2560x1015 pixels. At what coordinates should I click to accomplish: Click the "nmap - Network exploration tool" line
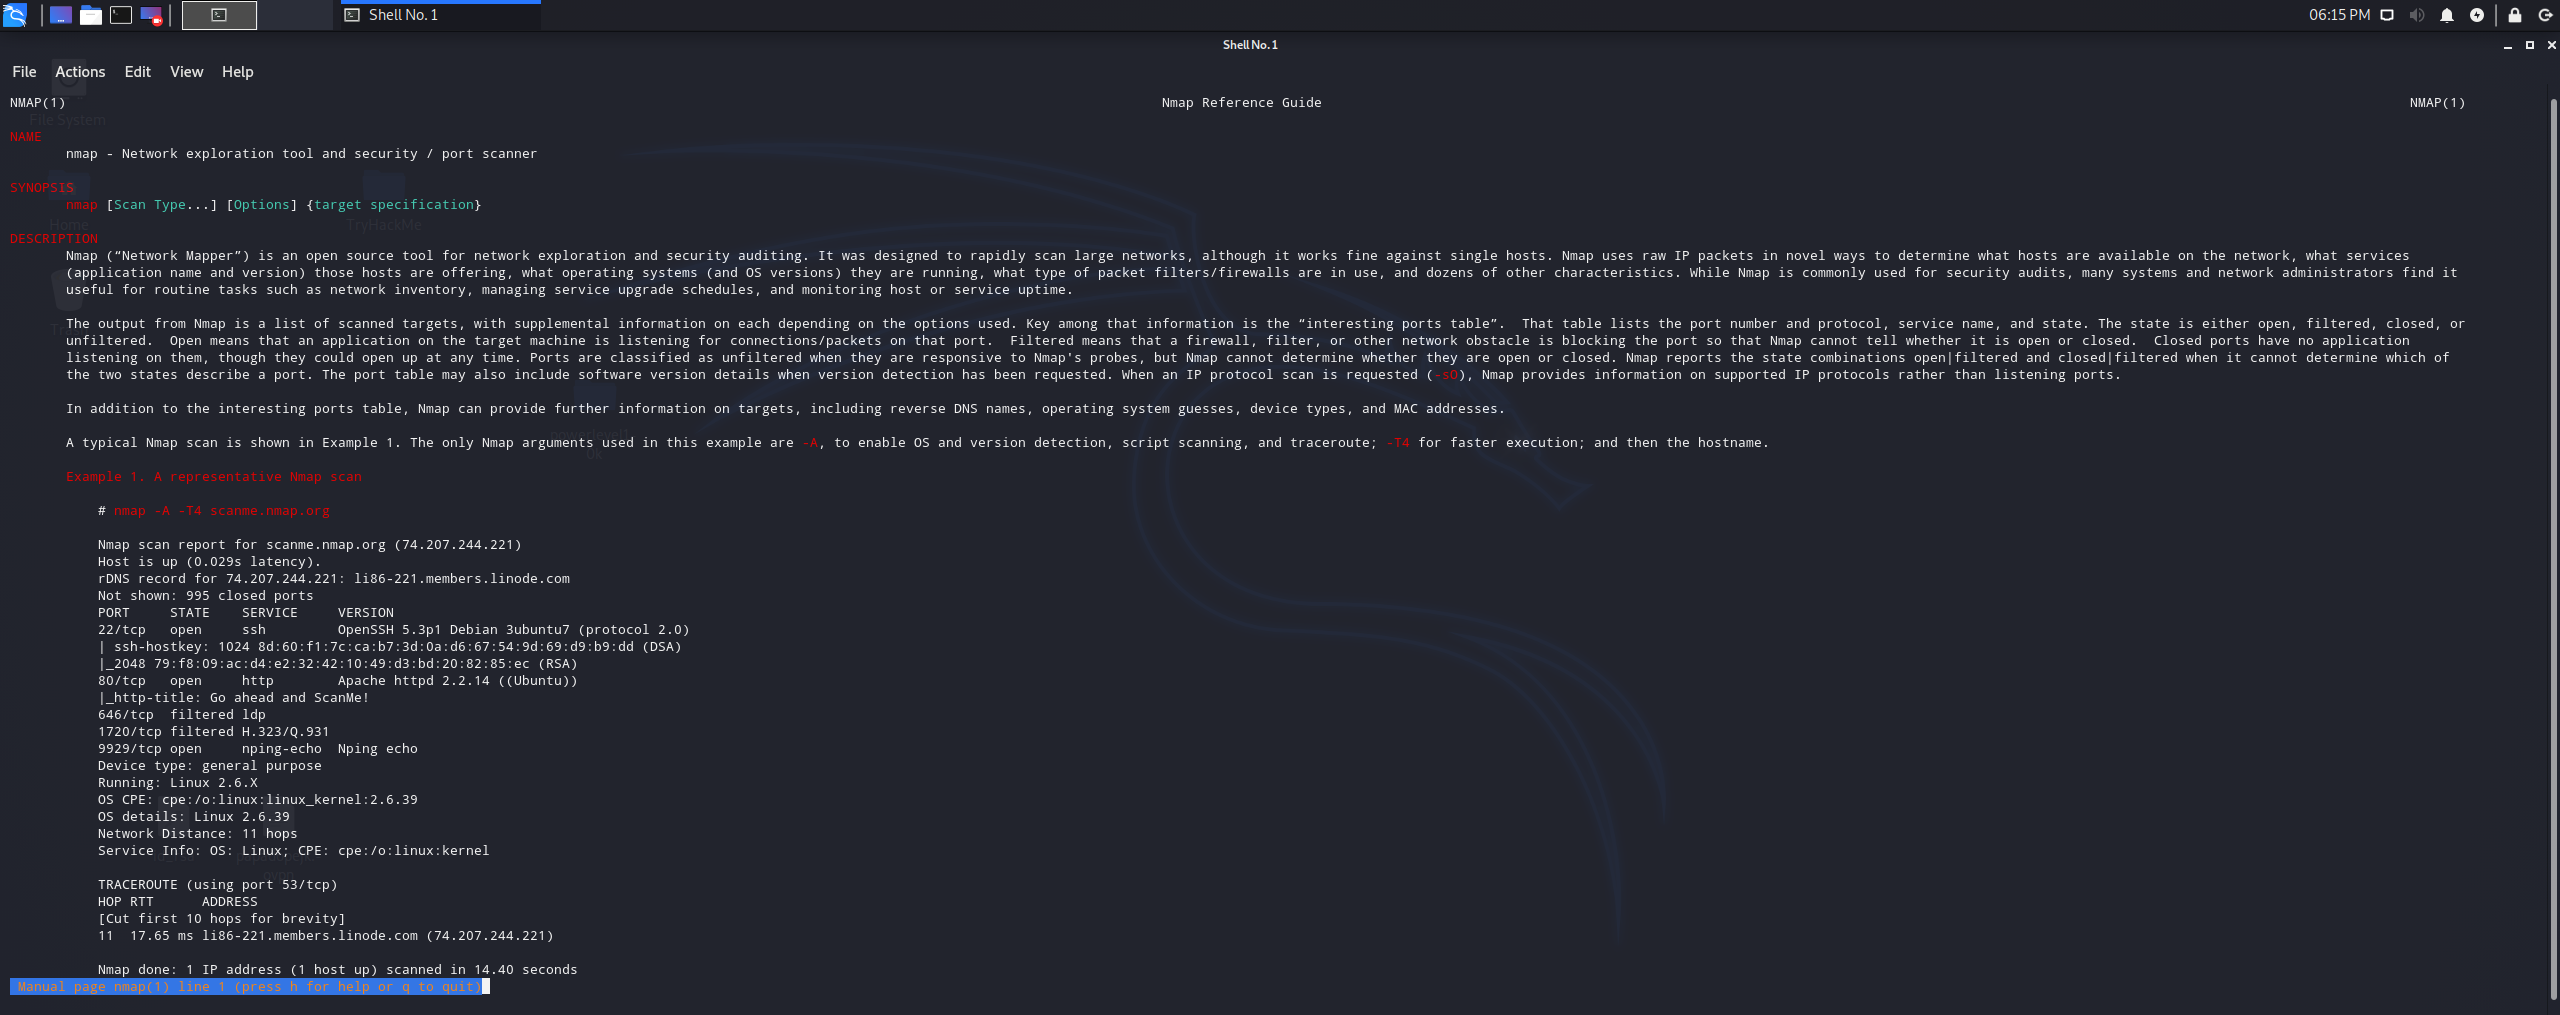[302, 154]
